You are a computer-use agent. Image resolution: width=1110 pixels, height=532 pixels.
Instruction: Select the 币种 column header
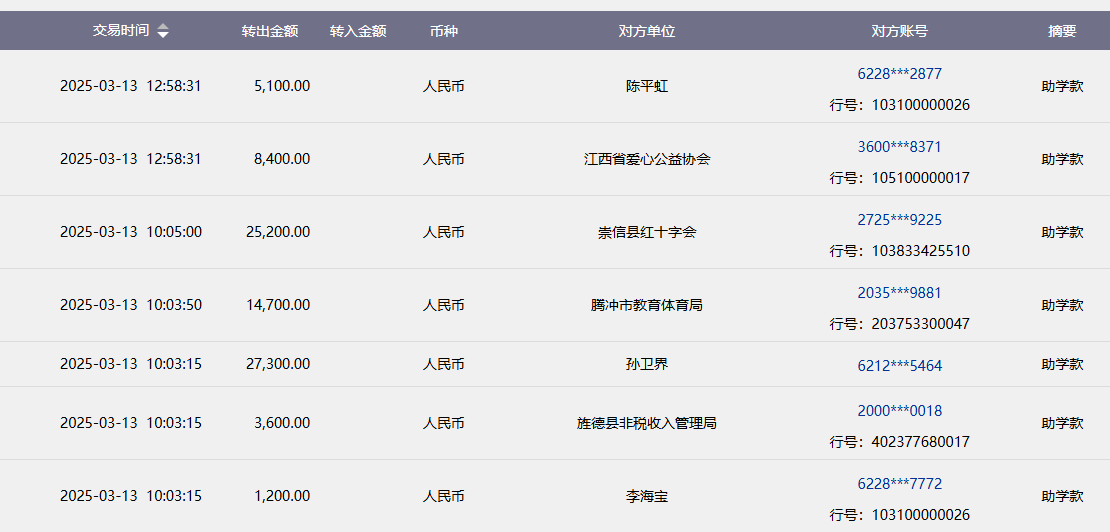pyautogui.click(x=443, y=31)
